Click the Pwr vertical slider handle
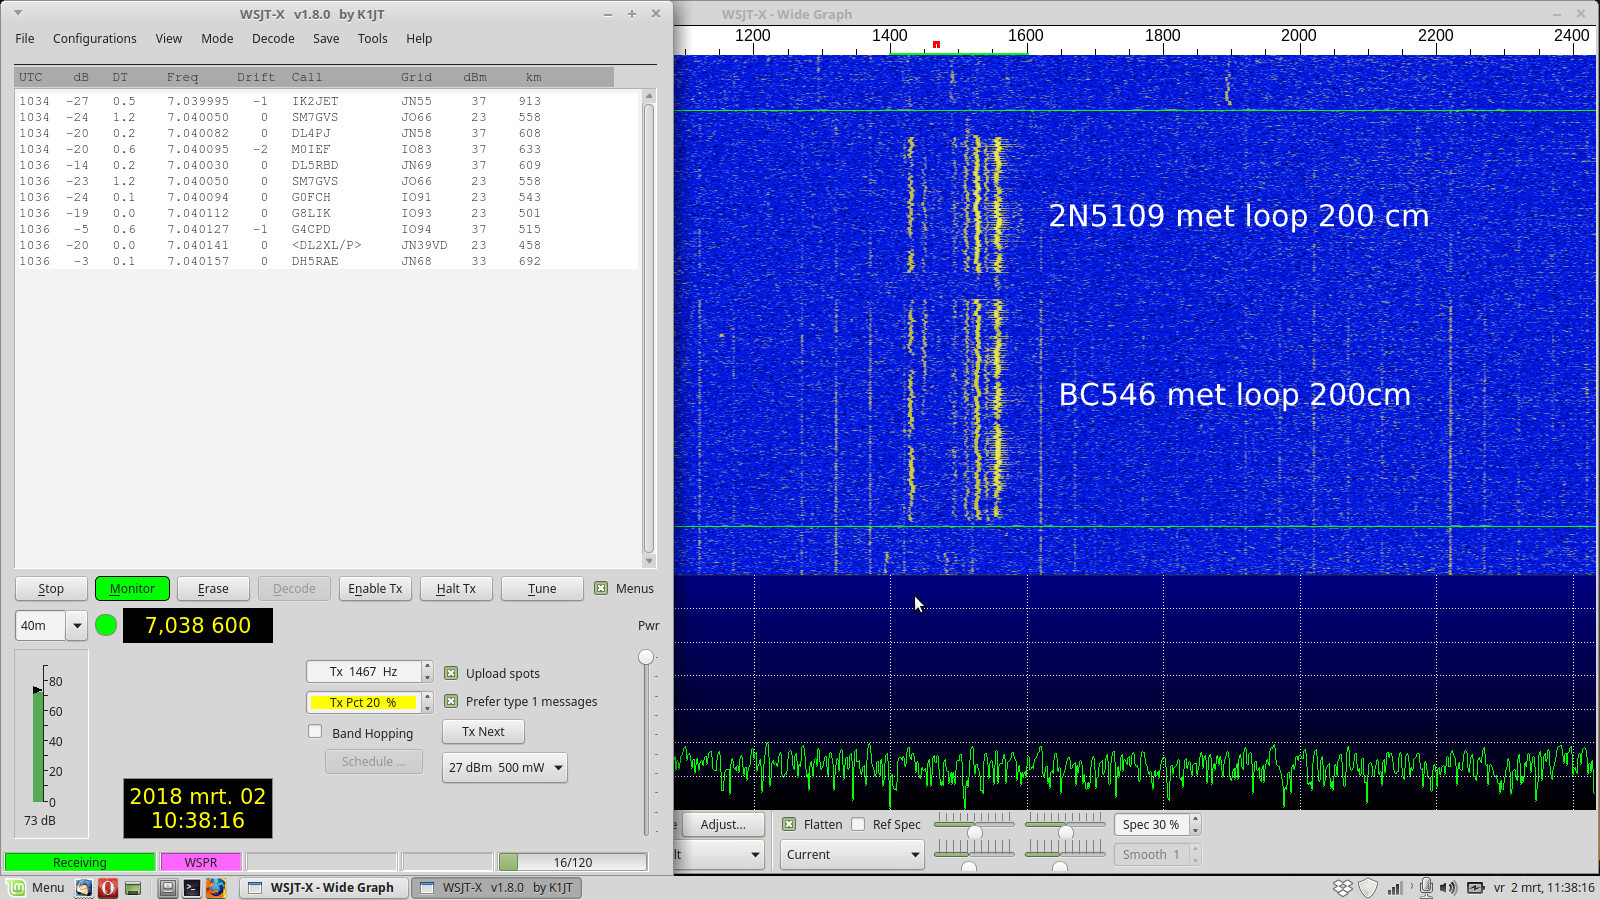 coord(646,657)
